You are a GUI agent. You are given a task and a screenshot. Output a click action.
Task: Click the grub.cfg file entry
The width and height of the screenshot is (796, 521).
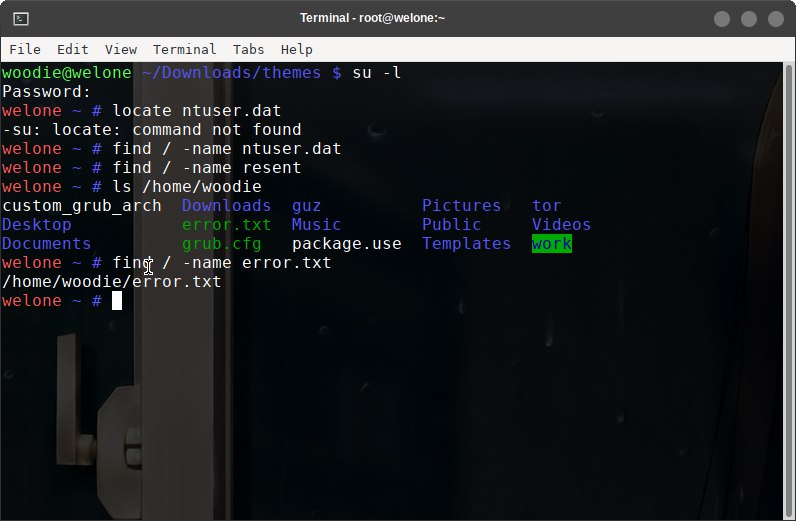click(x=221, y=244)
